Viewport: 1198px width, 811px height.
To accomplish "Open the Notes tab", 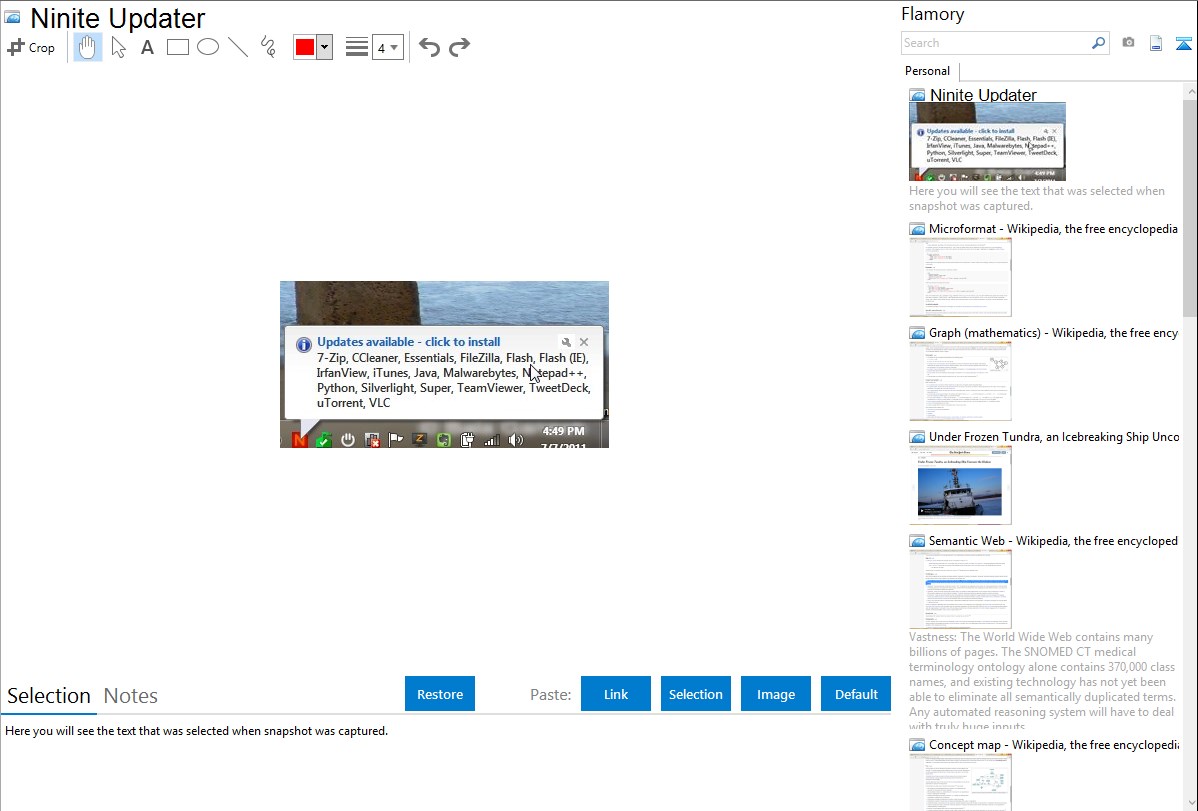I will 131,696.
